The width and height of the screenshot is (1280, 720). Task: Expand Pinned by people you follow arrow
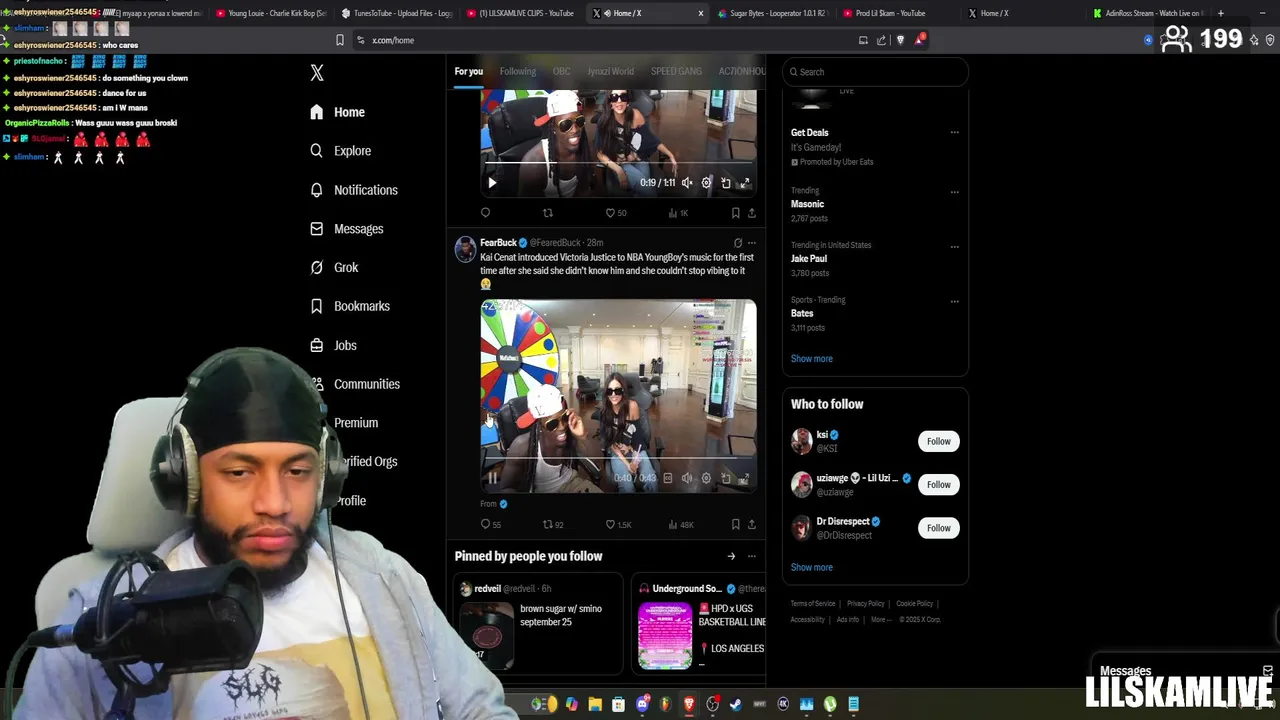coord(731,557)
